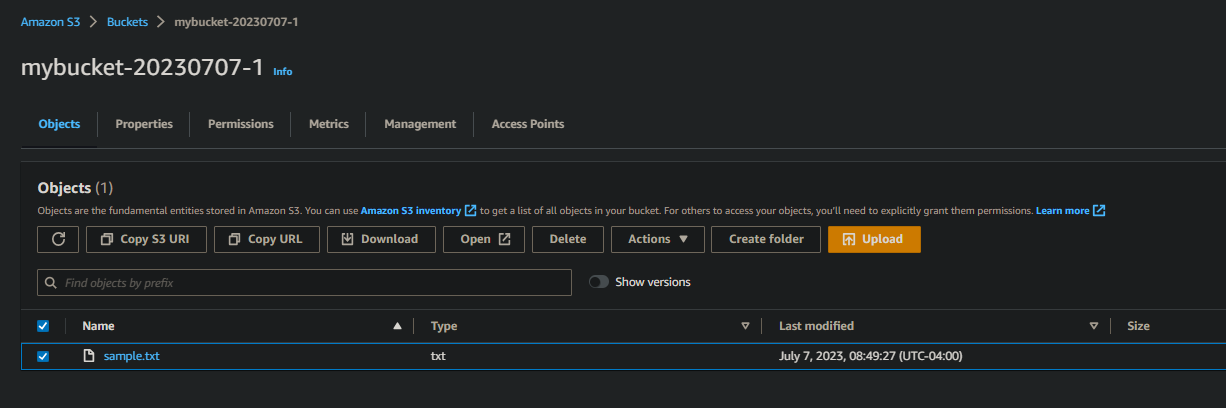Go to Buckets breadcrumb link

[x=127, y=22]
